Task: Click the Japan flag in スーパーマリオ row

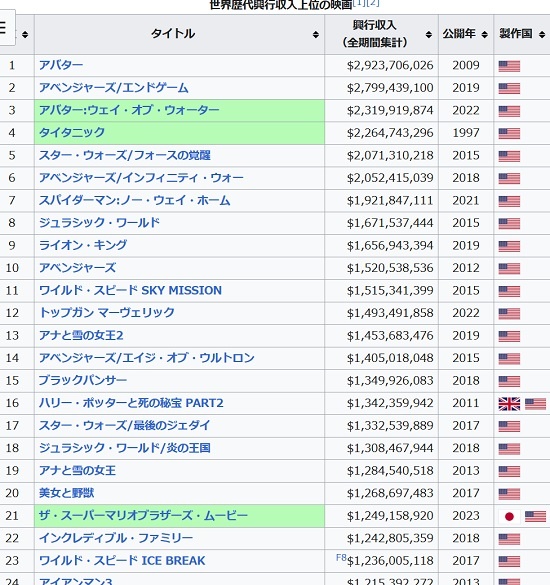Action: tap(509, 516)
